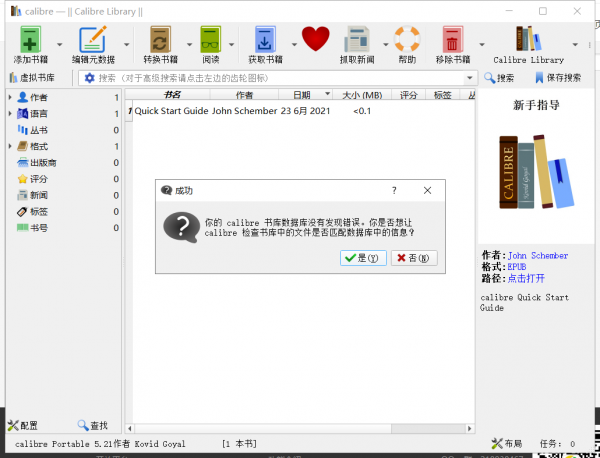Sort by the 书名 column header

pos(171,95)
